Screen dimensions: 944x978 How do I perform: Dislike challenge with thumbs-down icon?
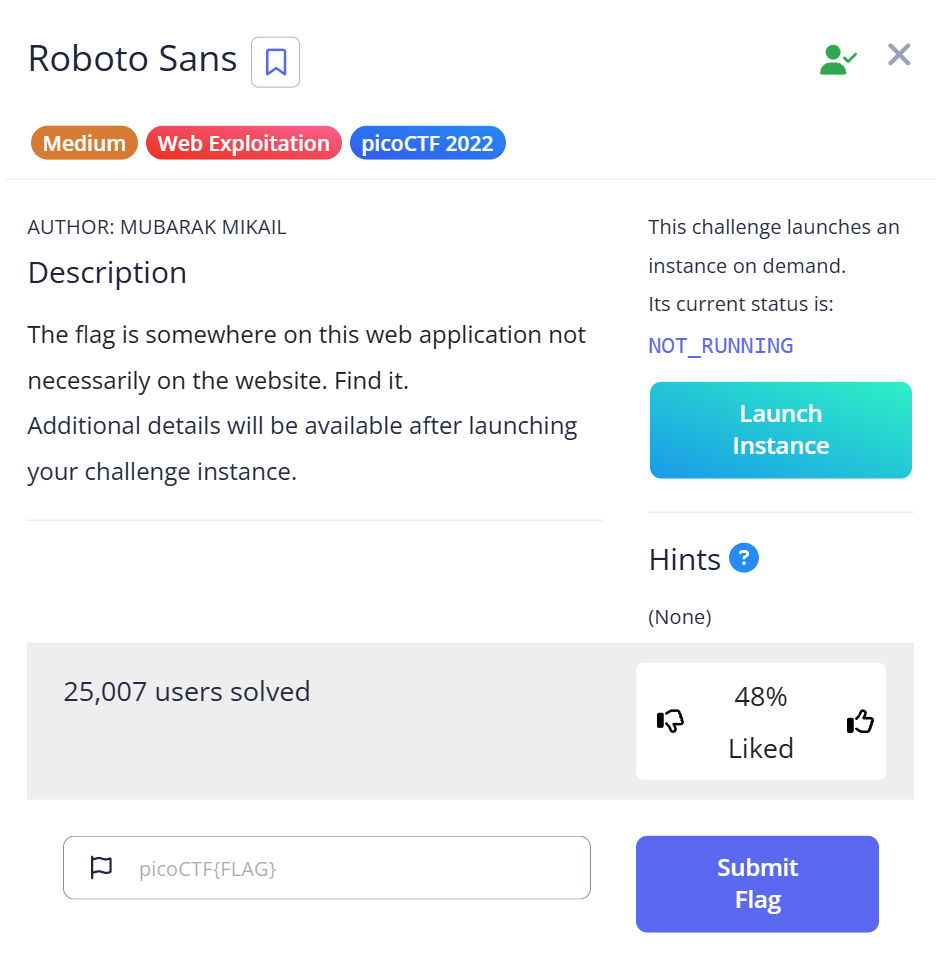pyautogui.click(x=670, y=721)
